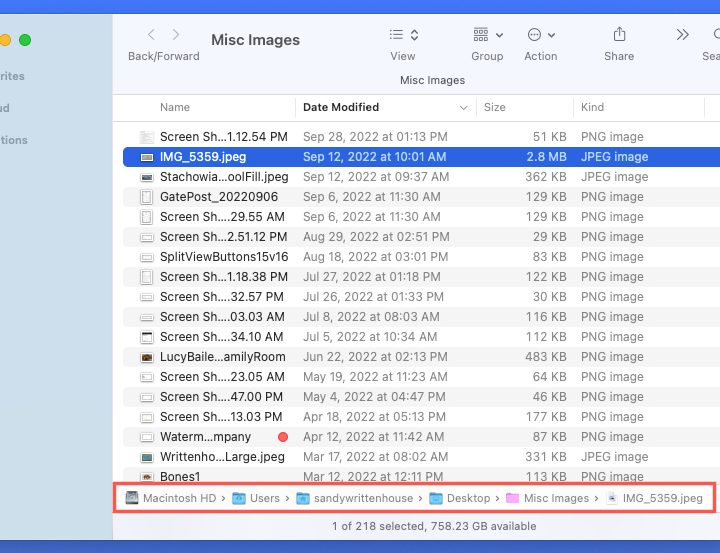Click the SplitViewButtons15v16 file icon
Screen dimensions: 720x553
coord(147,257)
